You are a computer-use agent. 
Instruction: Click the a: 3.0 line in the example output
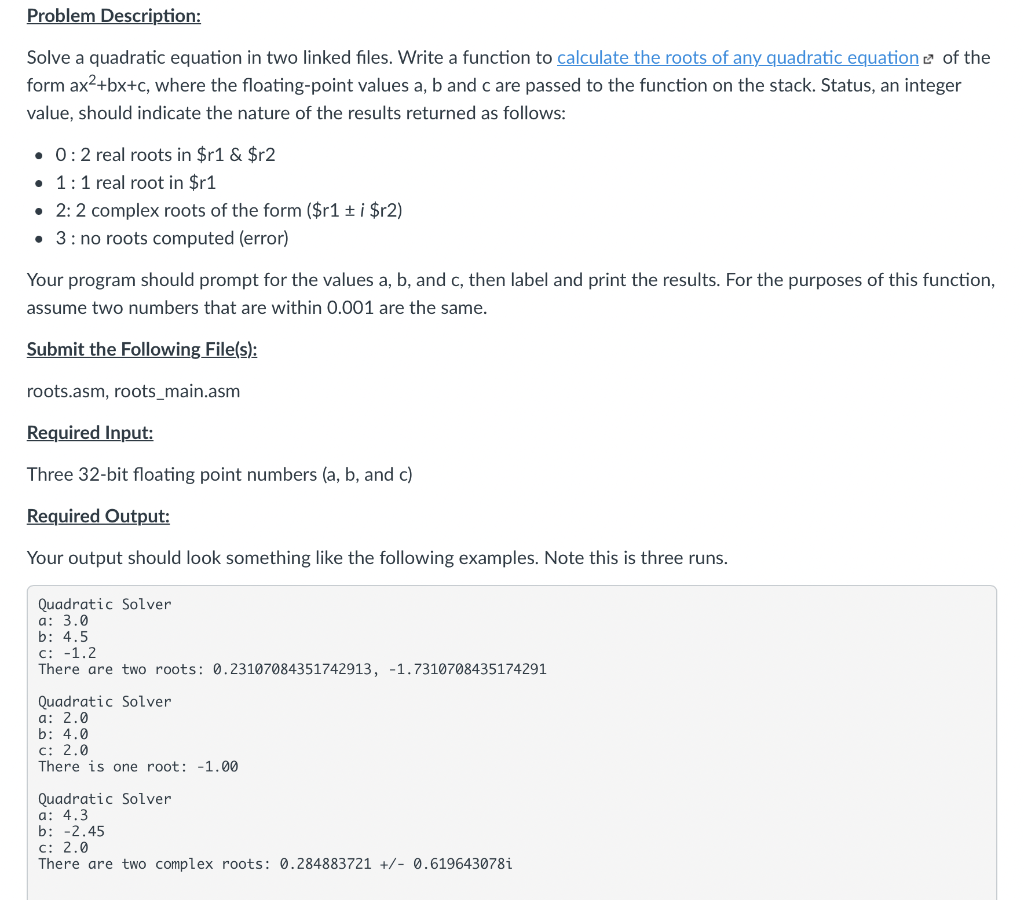pyautogui.click(x=63, y=620)
